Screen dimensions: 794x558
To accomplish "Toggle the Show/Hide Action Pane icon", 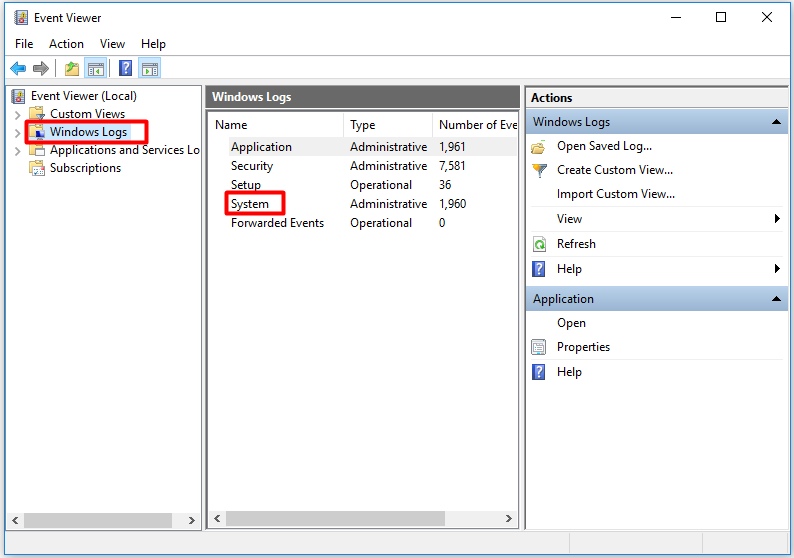I will [150, 69].
